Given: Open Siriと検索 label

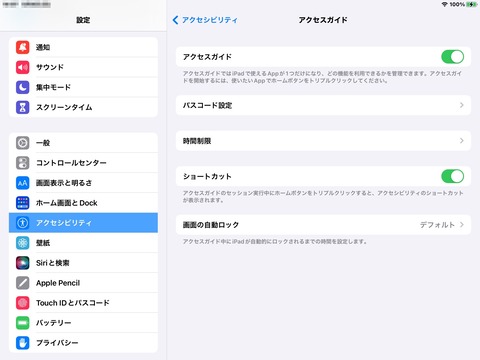Looking at the screenshot, I should 53,263.
